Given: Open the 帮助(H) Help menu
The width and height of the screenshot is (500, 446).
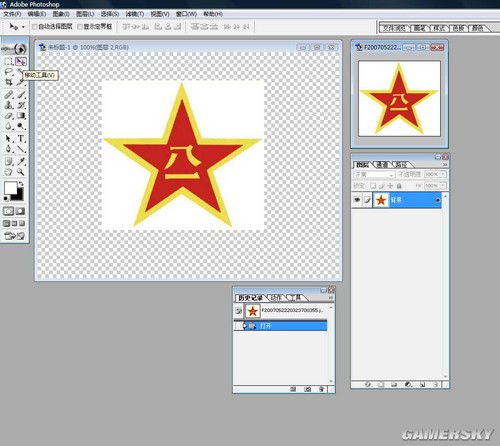Looking at the screenshot, I should point(213,14).
